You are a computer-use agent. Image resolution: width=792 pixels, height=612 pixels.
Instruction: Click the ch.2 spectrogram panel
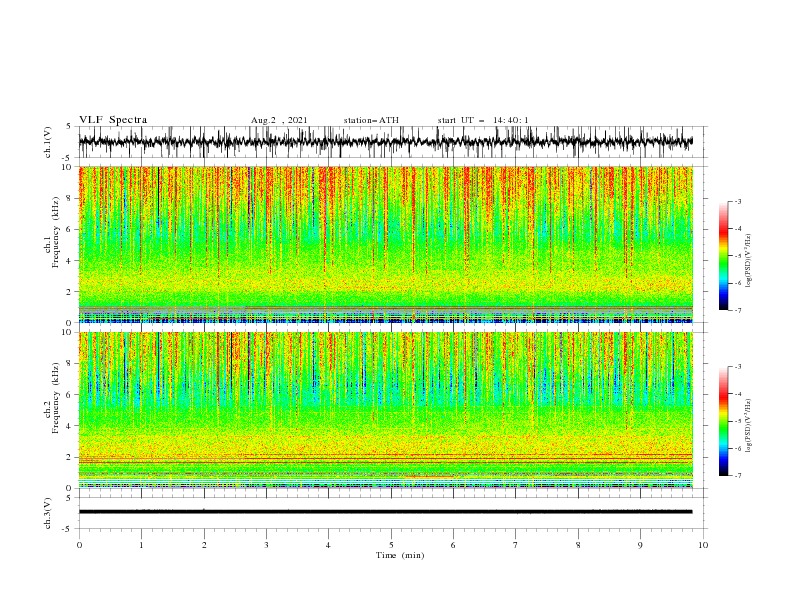point(385,410)
